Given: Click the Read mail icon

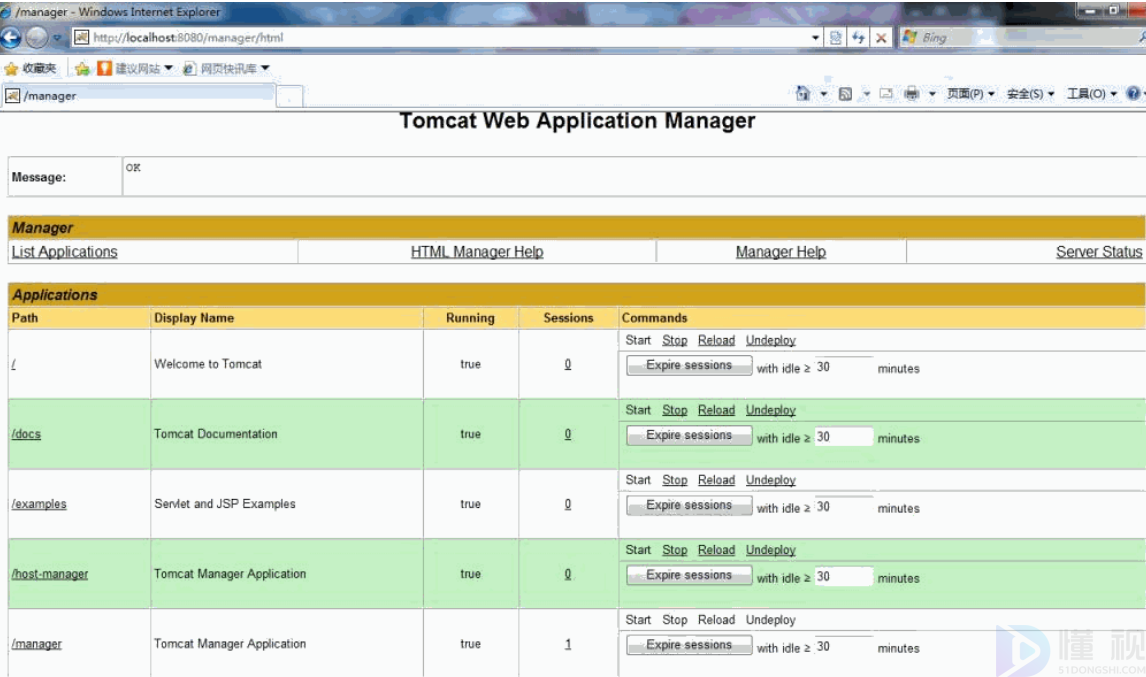Looking at the screenshot, I should pyautogui.click(x=886, y=94).
